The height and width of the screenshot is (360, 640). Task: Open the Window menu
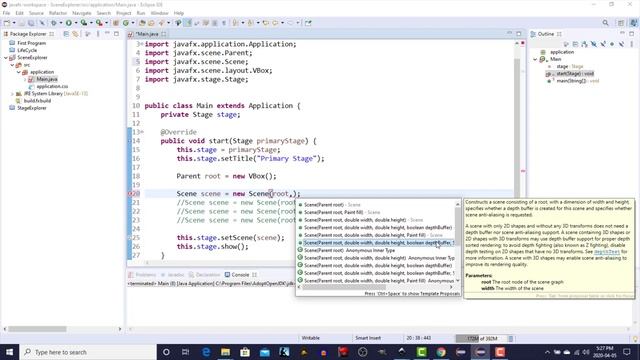(x=159, y=13)
